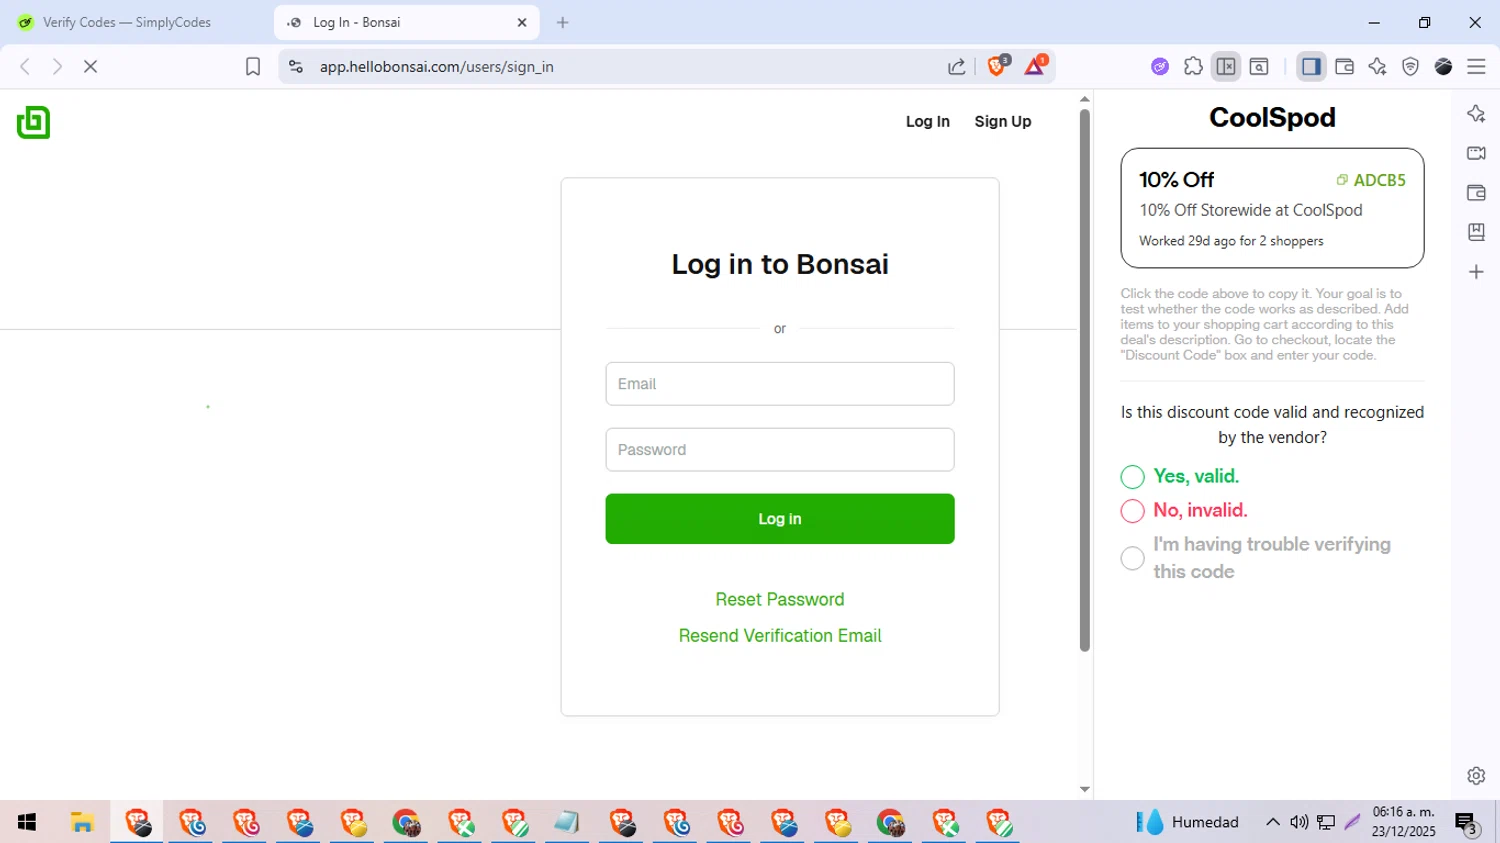Image resolution: width=1500 pixels, height=843 pixels.
Task: Select 'I'm having trouble verifying' radio option
Action: click(1132, 558)
